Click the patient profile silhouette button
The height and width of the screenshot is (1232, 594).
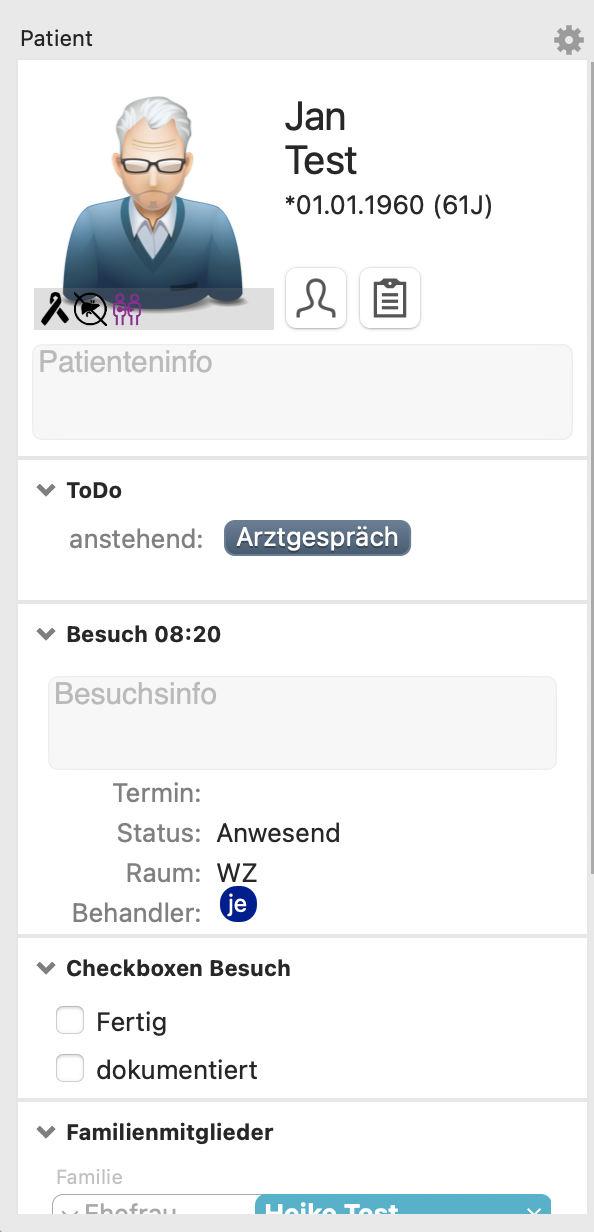(316, 298)
